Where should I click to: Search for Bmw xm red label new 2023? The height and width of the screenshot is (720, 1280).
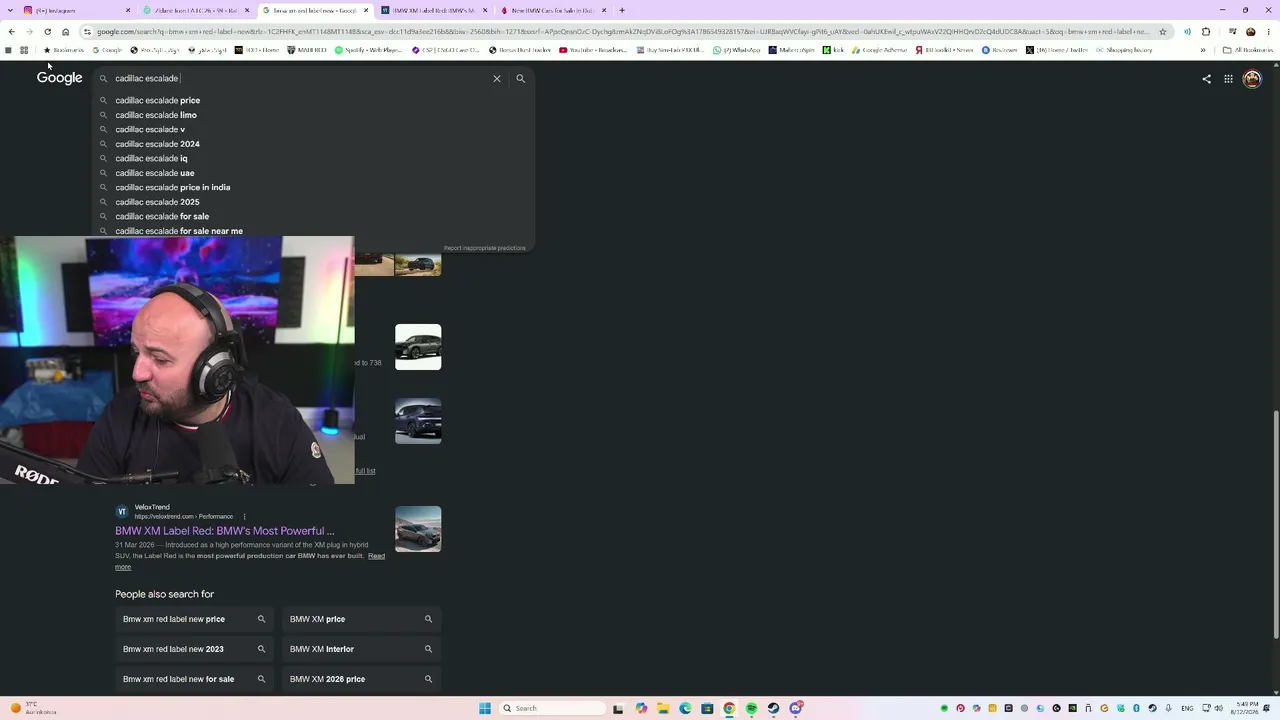(194, 649)
